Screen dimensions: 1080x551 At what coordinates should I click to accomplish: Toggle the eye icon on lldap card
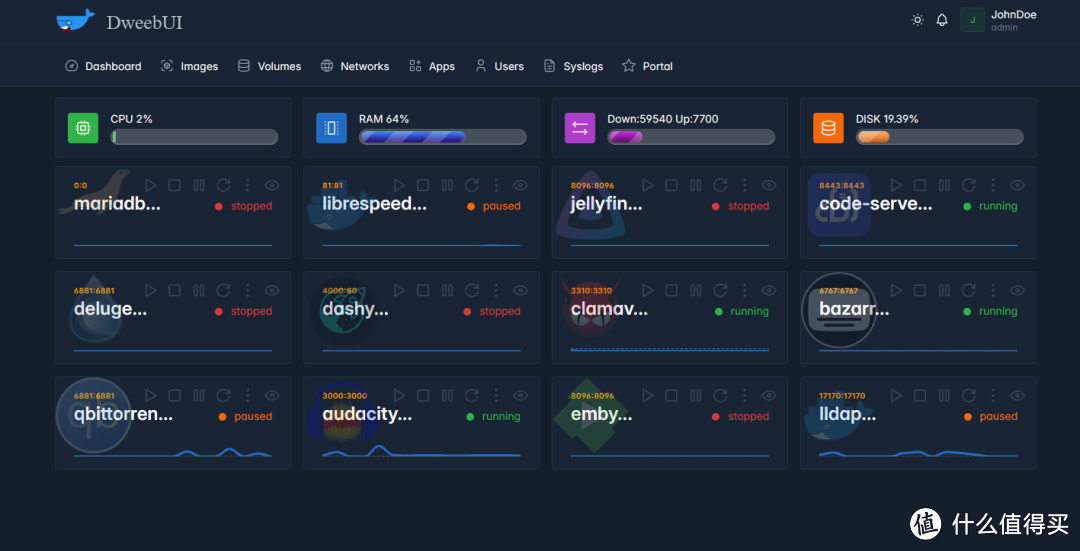(1017, 396)
